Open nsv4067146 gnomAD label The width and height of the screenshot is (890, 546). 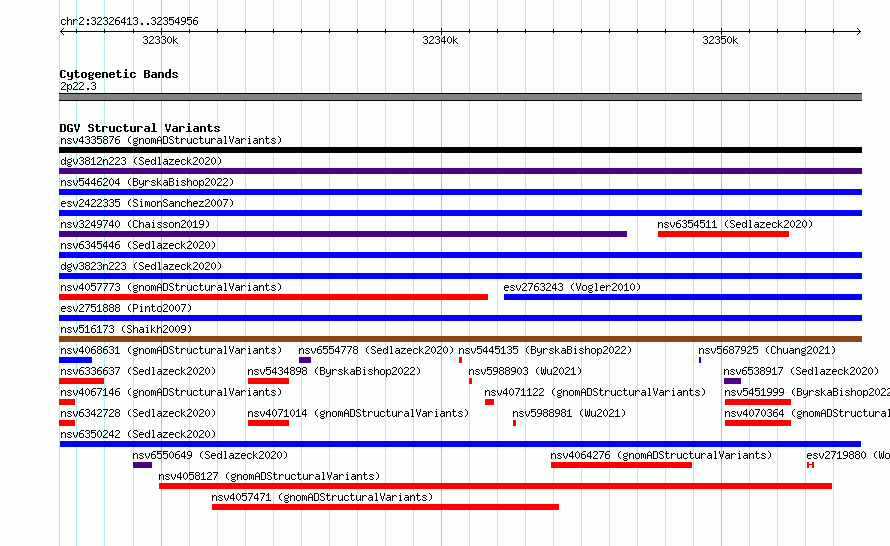coord(171,392)
